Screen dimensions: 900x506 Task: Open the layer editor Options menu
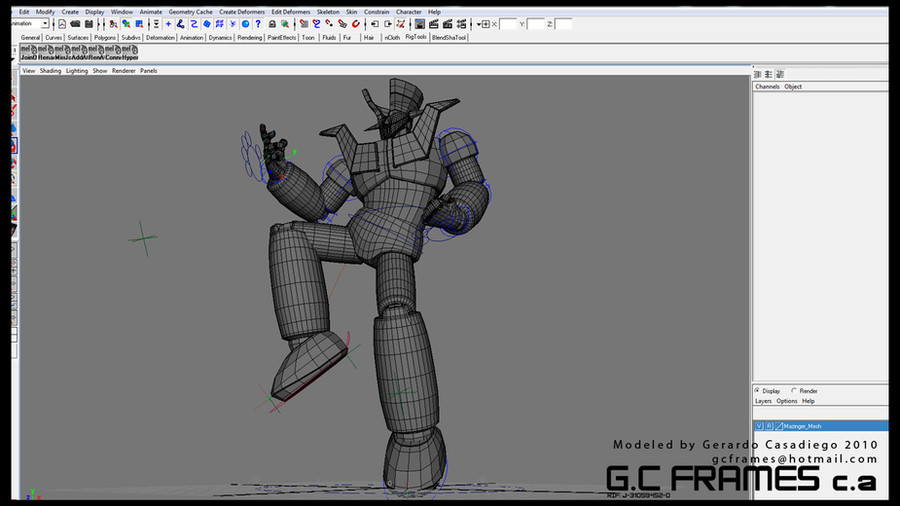786,401
